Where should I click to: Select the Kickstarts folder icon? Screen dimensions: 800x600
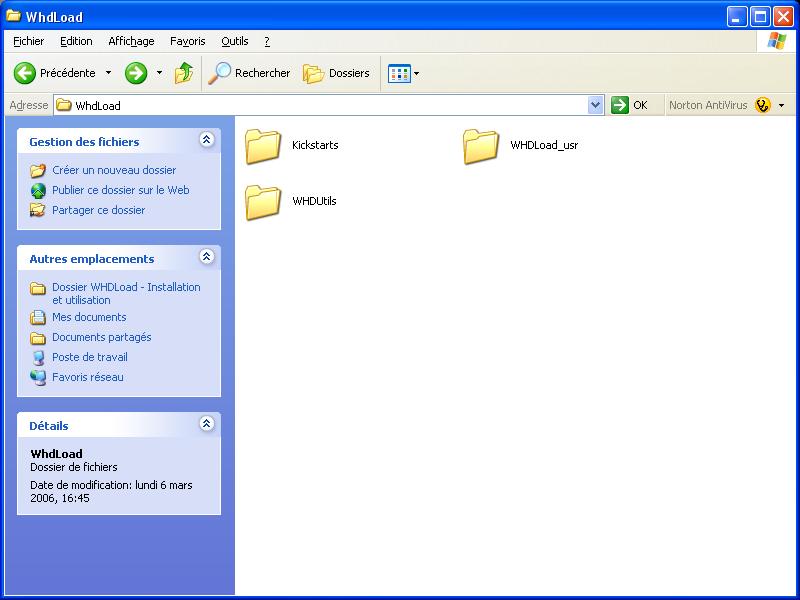pos(263,146)
